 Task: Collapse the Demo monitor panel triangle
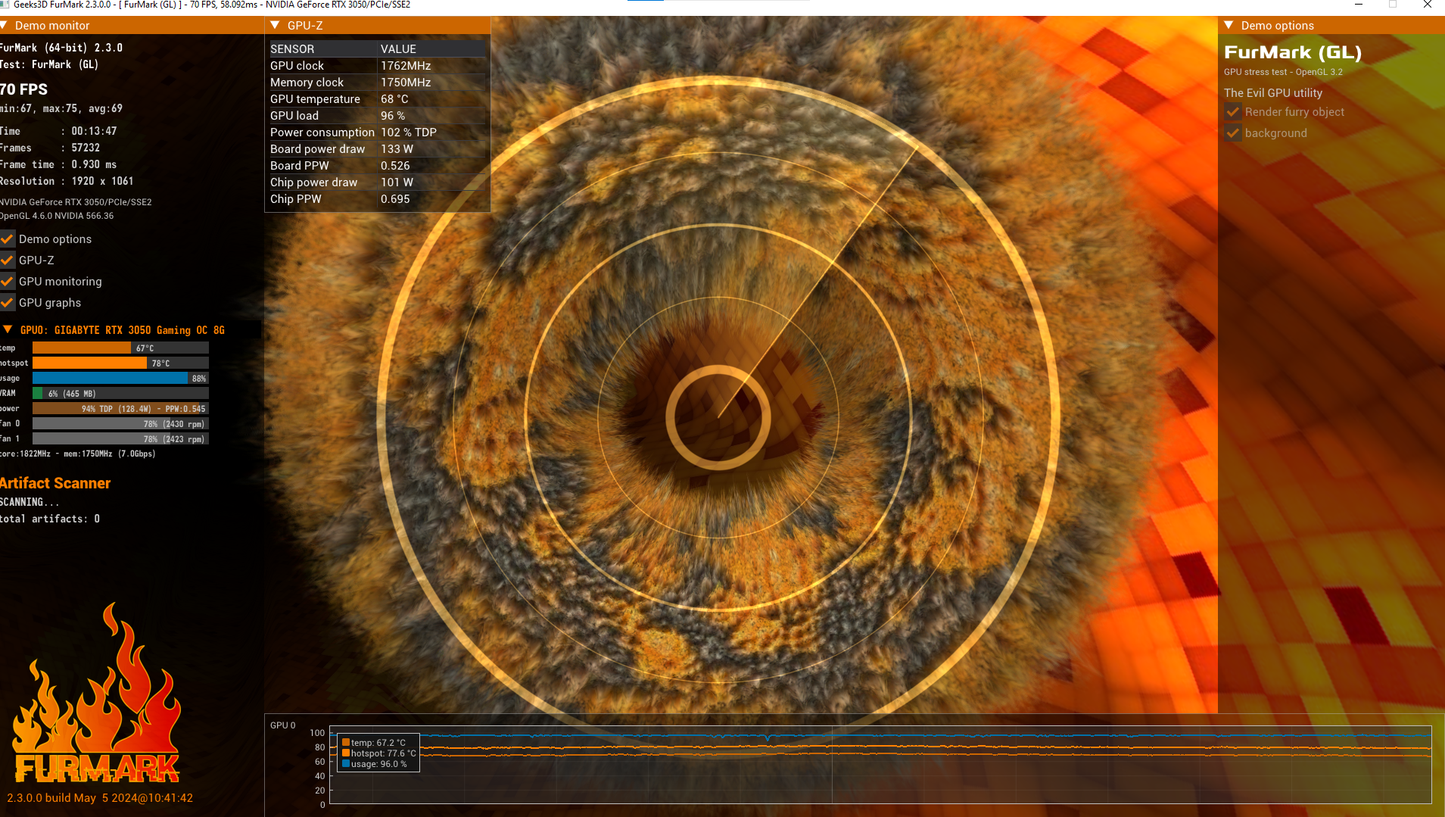click(4, 25)
